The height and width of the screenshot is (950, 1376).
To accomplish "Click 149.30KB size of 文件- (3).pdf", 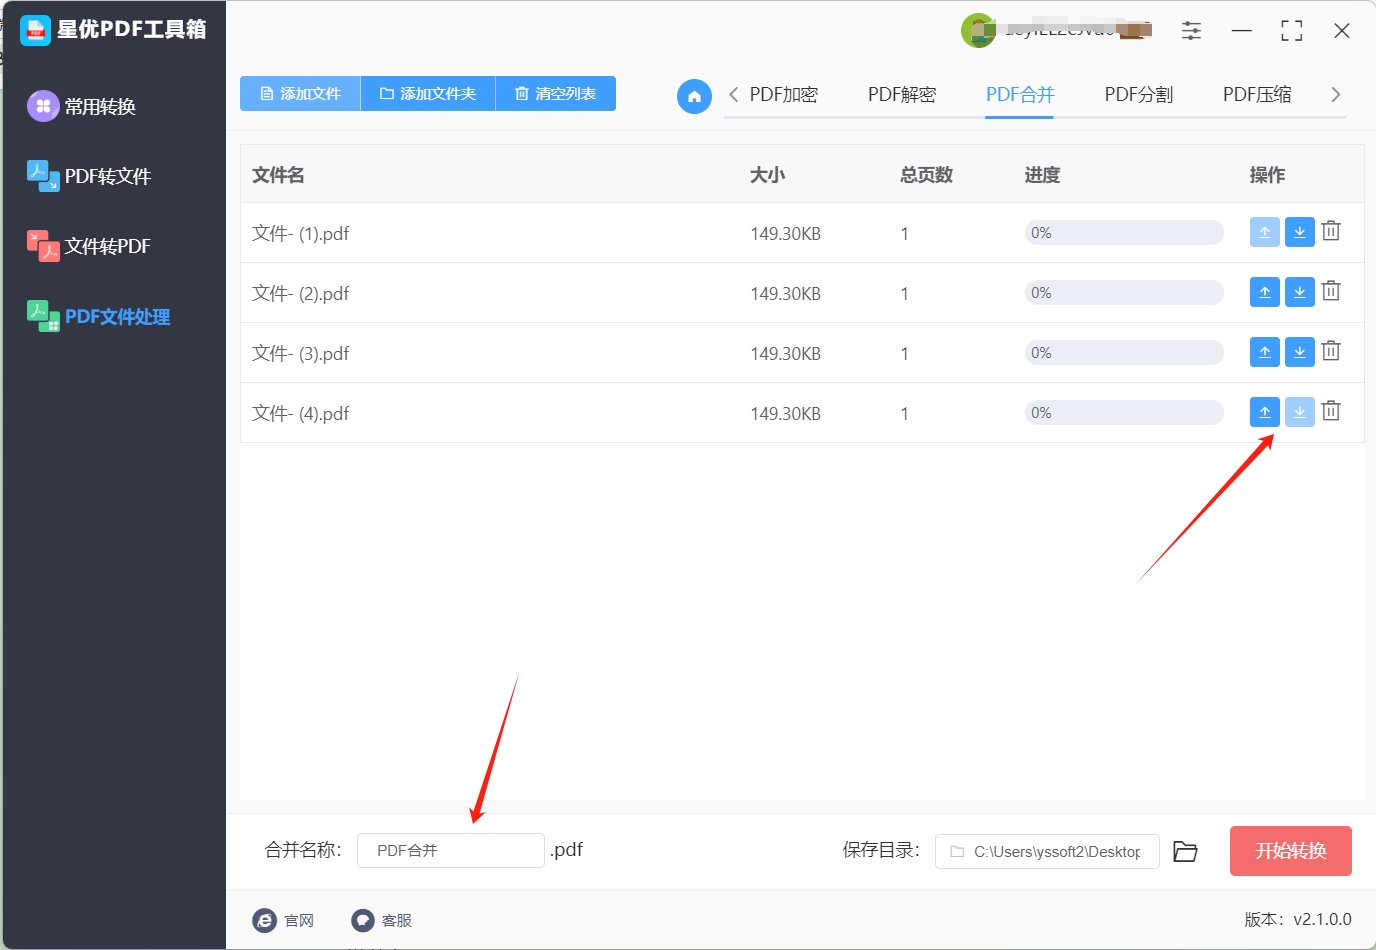I will 786,354.
